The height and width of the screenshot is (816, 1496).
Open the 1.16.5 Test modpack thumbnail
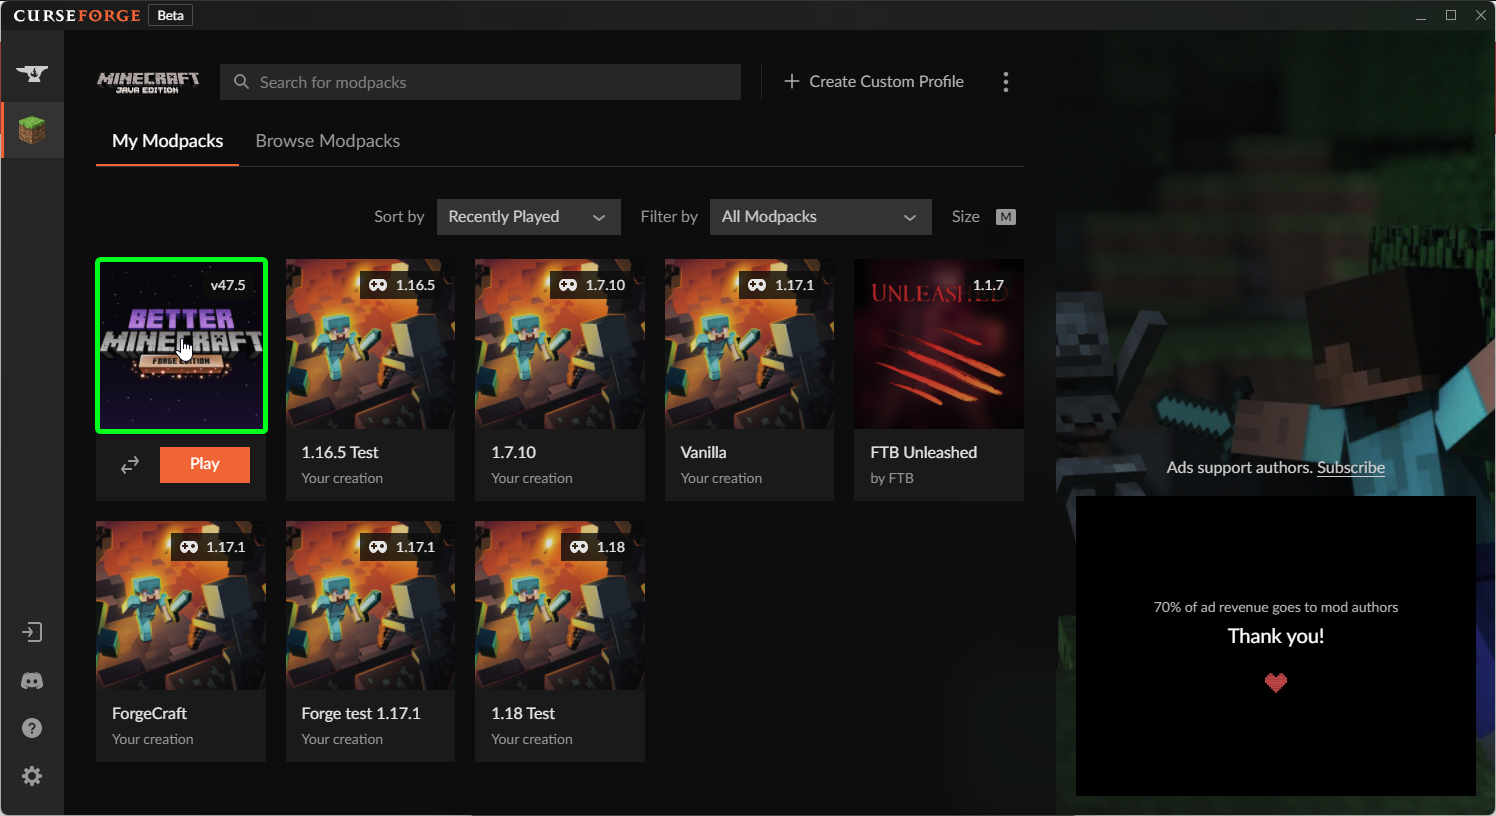(370, 344)
